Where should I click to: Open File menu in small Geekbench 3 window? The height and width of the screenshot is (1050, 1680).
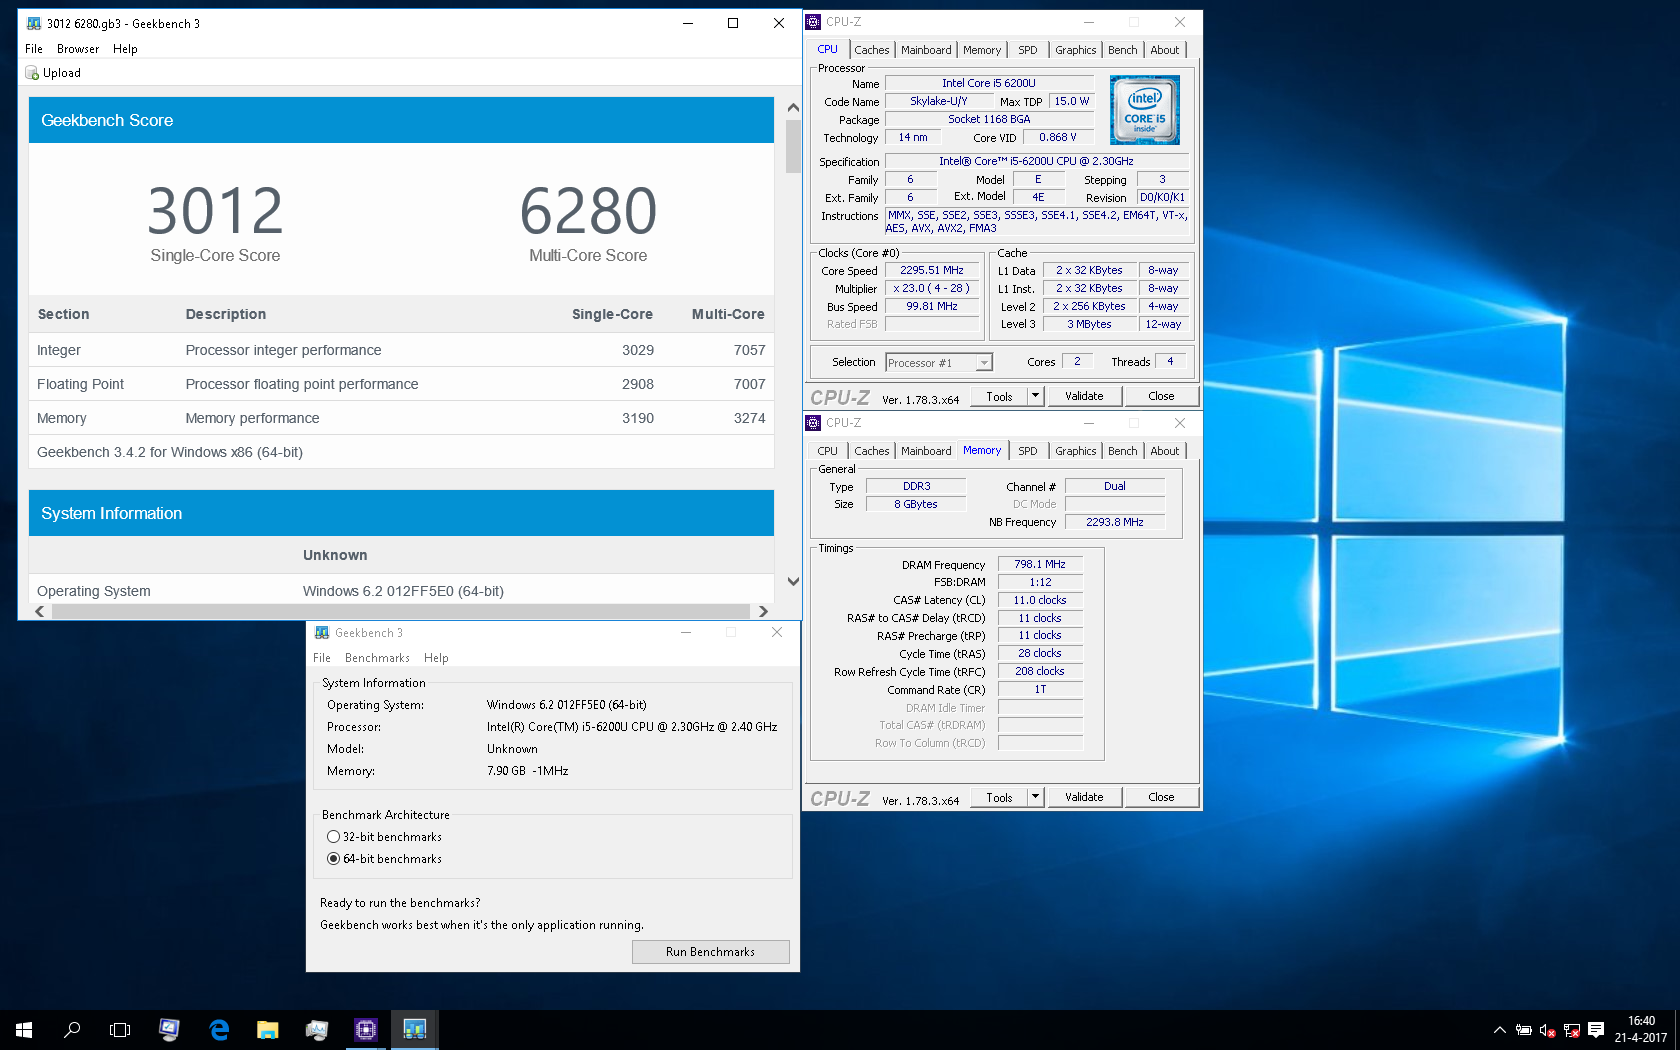322,658
